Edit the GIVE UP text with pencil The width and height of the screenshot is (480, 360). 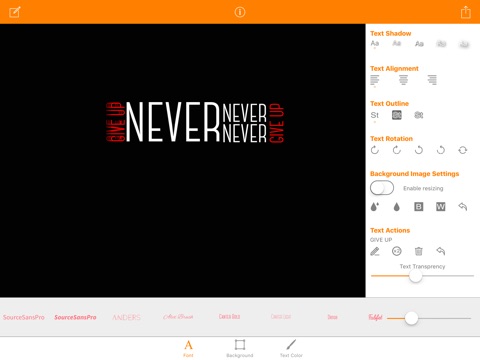(x=375, y=251)
